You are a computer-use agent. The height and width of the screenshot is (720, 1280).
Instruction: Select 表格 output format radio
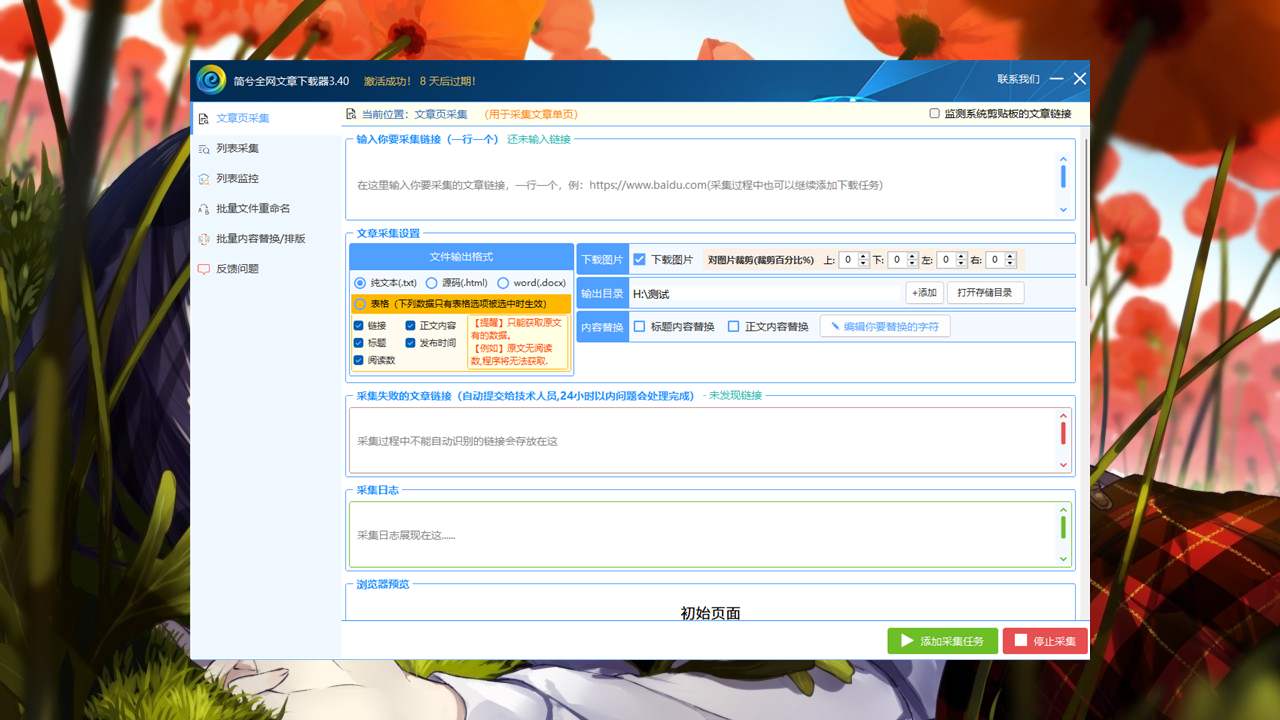(360, 303)
